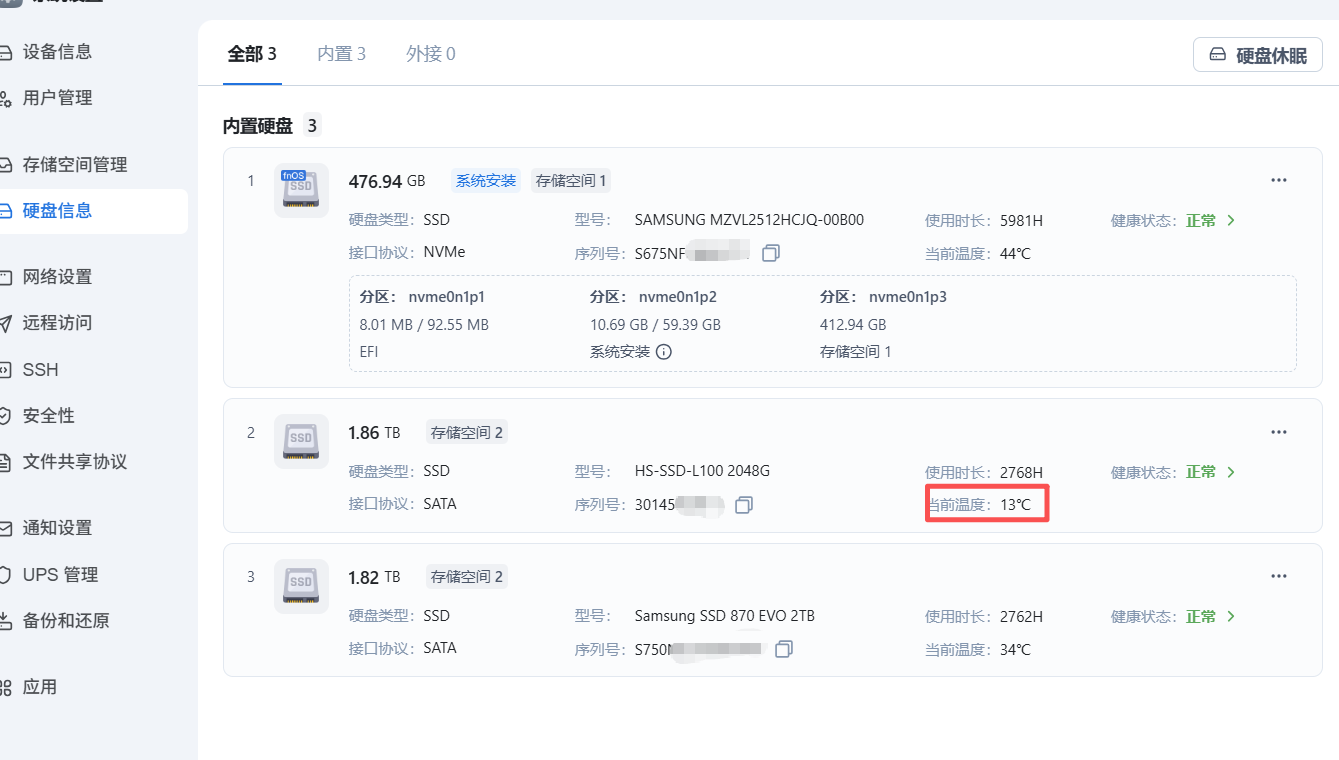Click the 存储空间 1 tag on disk 1
Image resolution: width=1339 pixels, height=760 pixels.
point(571,181)
